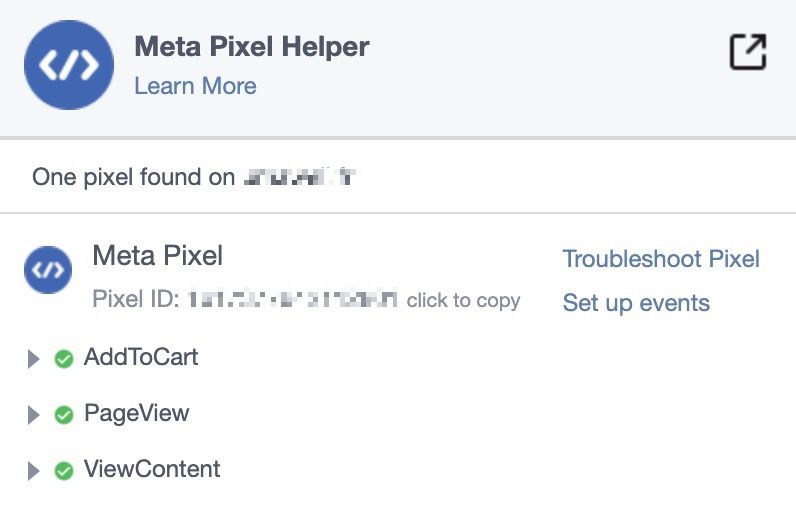This screenshot has height=530, width=796.
Task: Expand the ViewContent event details arrow
Action: tap(34, 471)
